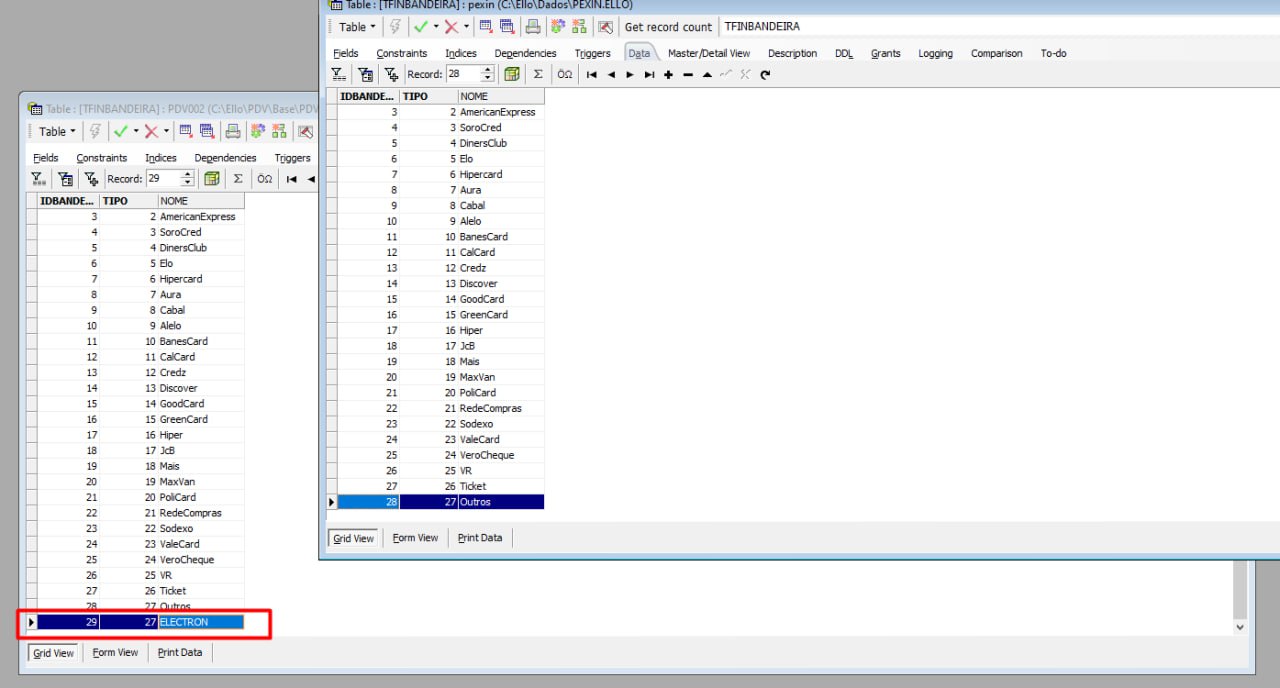This screenshot has width=1280, height=688.
Task: Click the green grid cube icon in pexin window
Action: 512,74
